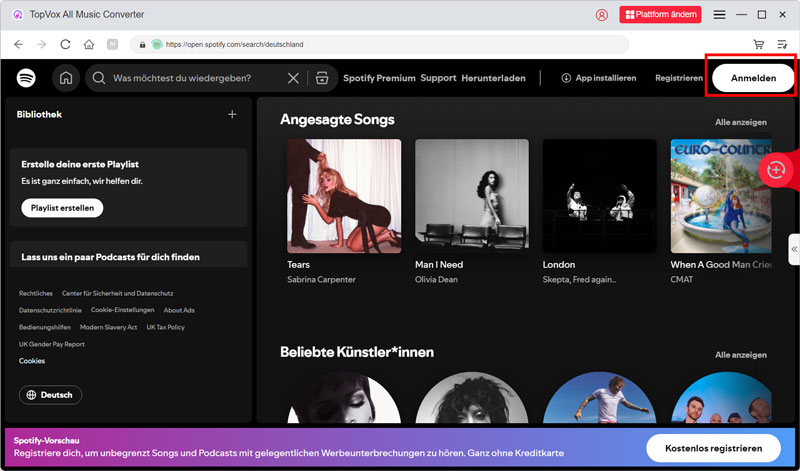
Task: Show all Angesagte Songs
Action: click(740, 122)
